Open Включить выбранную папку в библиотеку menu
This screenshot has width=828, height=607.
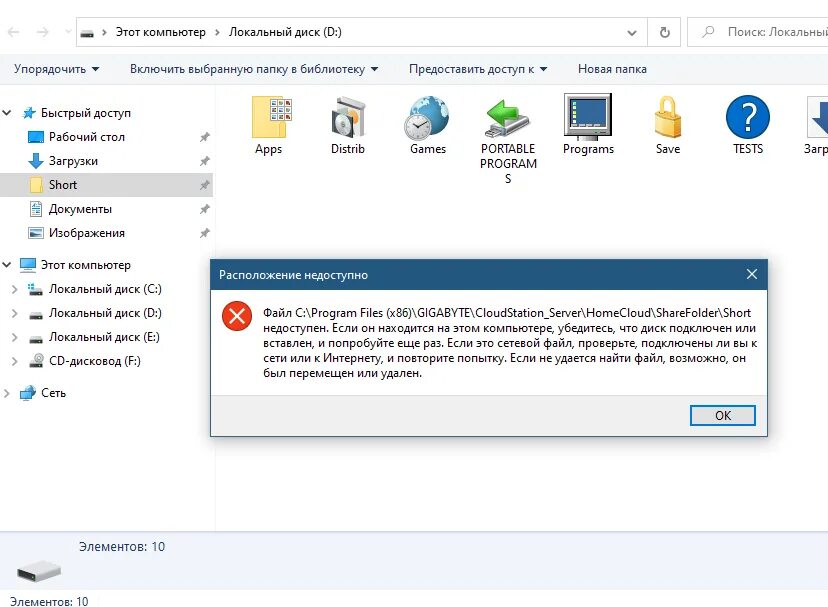[254, 69]
